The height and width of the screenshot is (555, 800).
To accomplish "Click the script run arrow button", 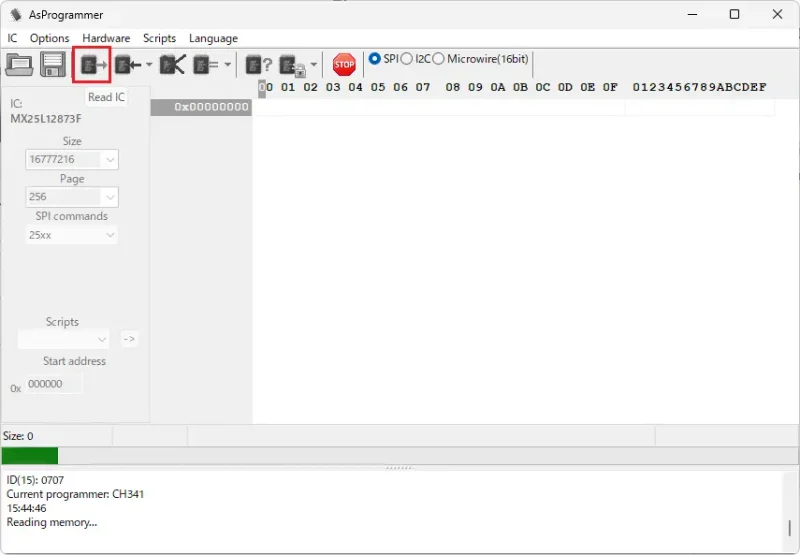I will coord(129,339).
